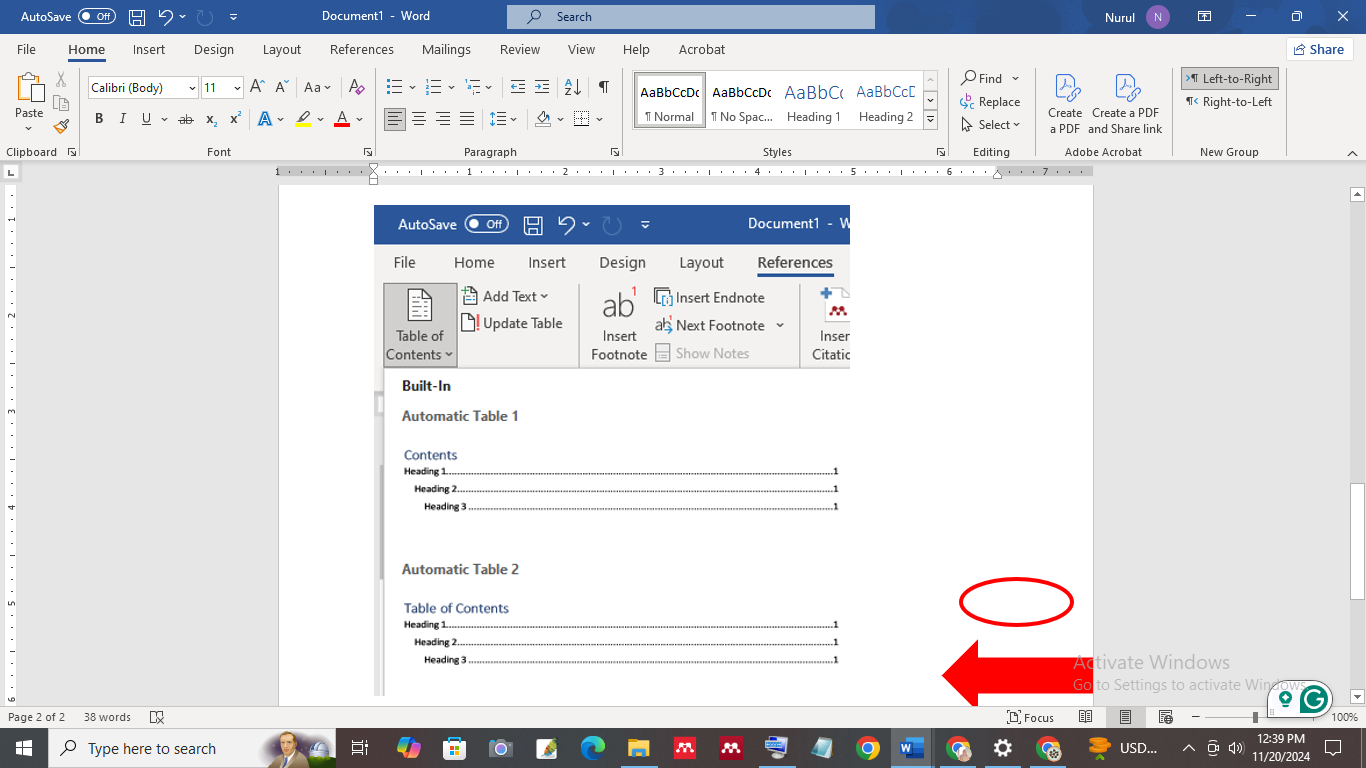Collapse the ribbon with the chevron

pos(1353,153)
